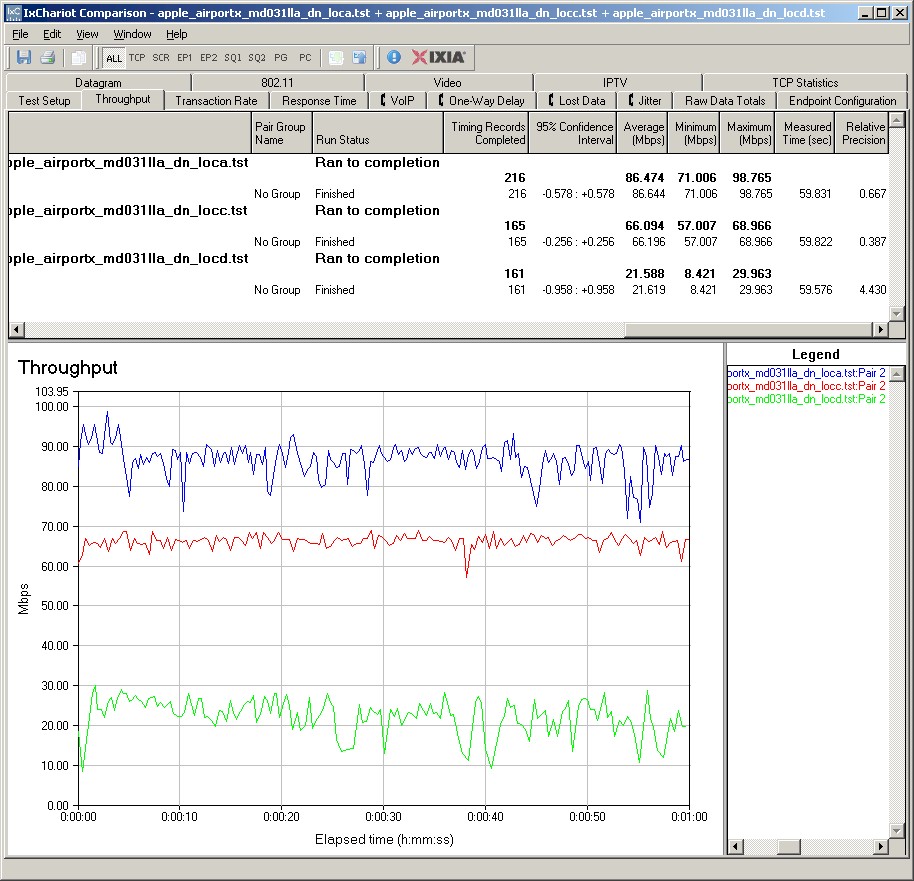Click the Relative Precision column header
The image size is (914, 881).
tap(861, 133)
